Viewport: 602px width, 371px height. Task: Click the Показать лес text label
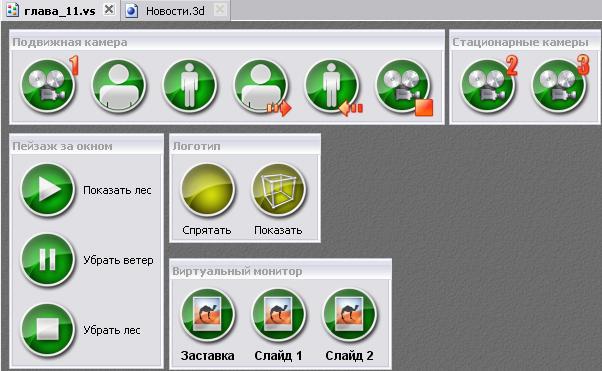click(117, 190)
